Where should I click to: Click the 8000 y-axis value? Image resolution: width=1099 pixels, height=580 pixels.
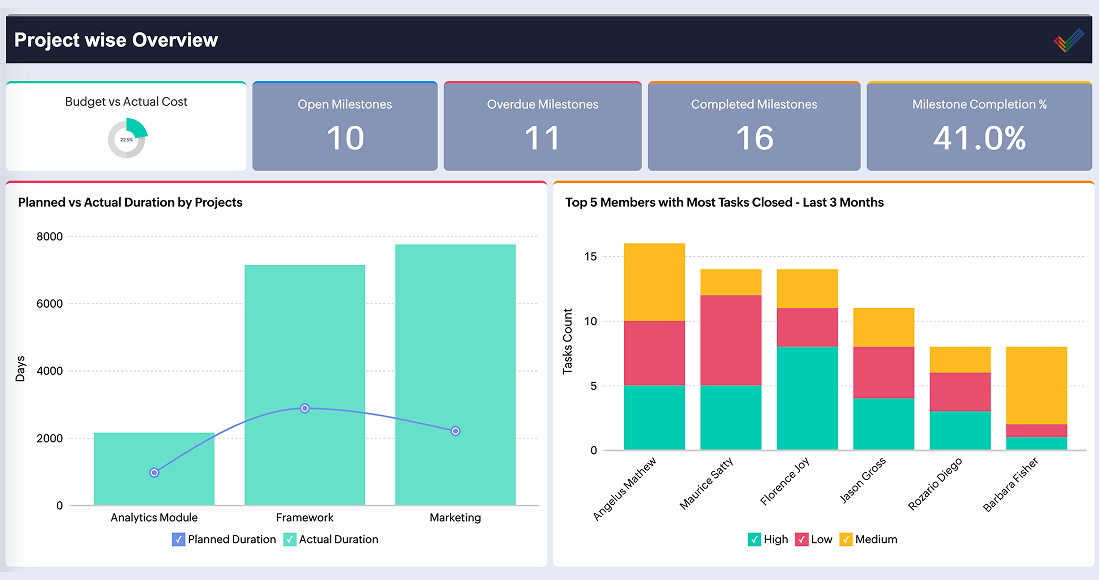click(50, 237)
